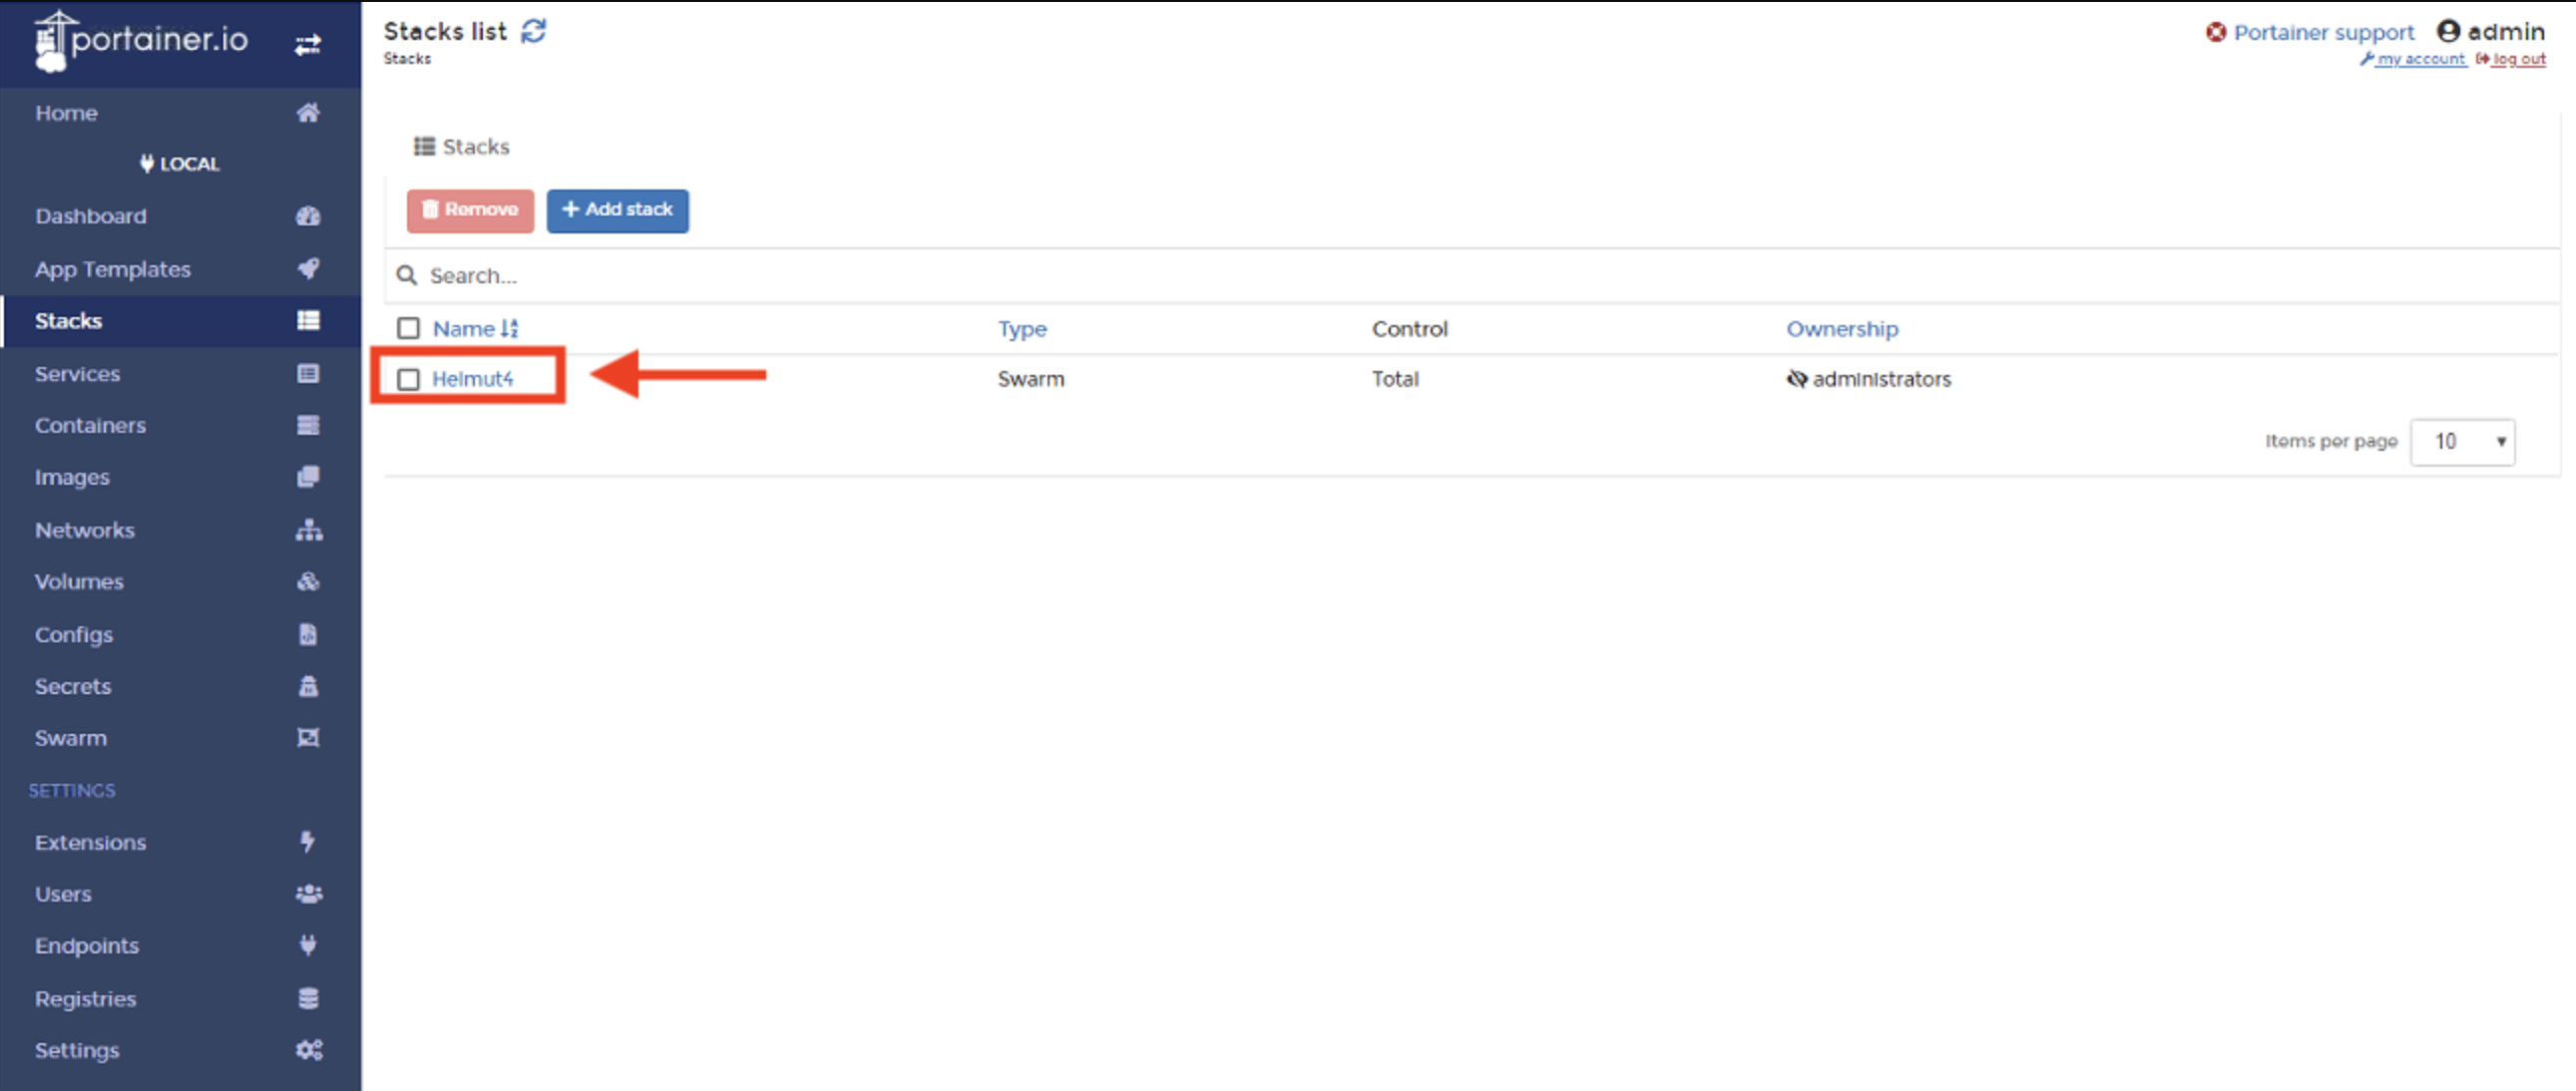Check the select-all checkbox in the header

408,328
